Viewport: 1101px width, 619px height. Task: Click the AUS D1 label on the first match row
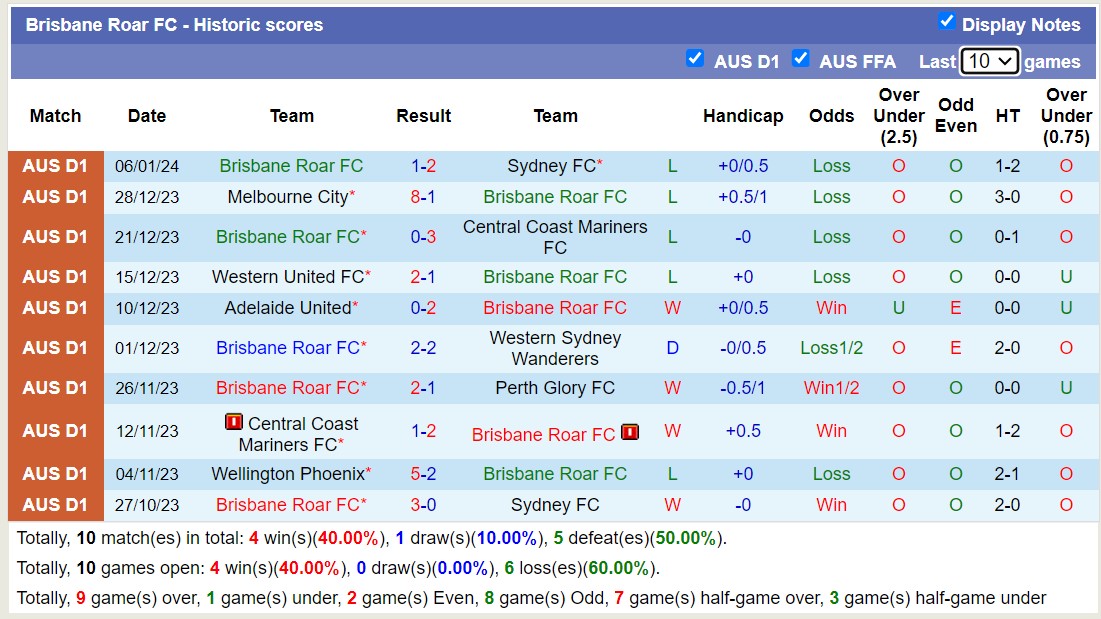point(55,166)
